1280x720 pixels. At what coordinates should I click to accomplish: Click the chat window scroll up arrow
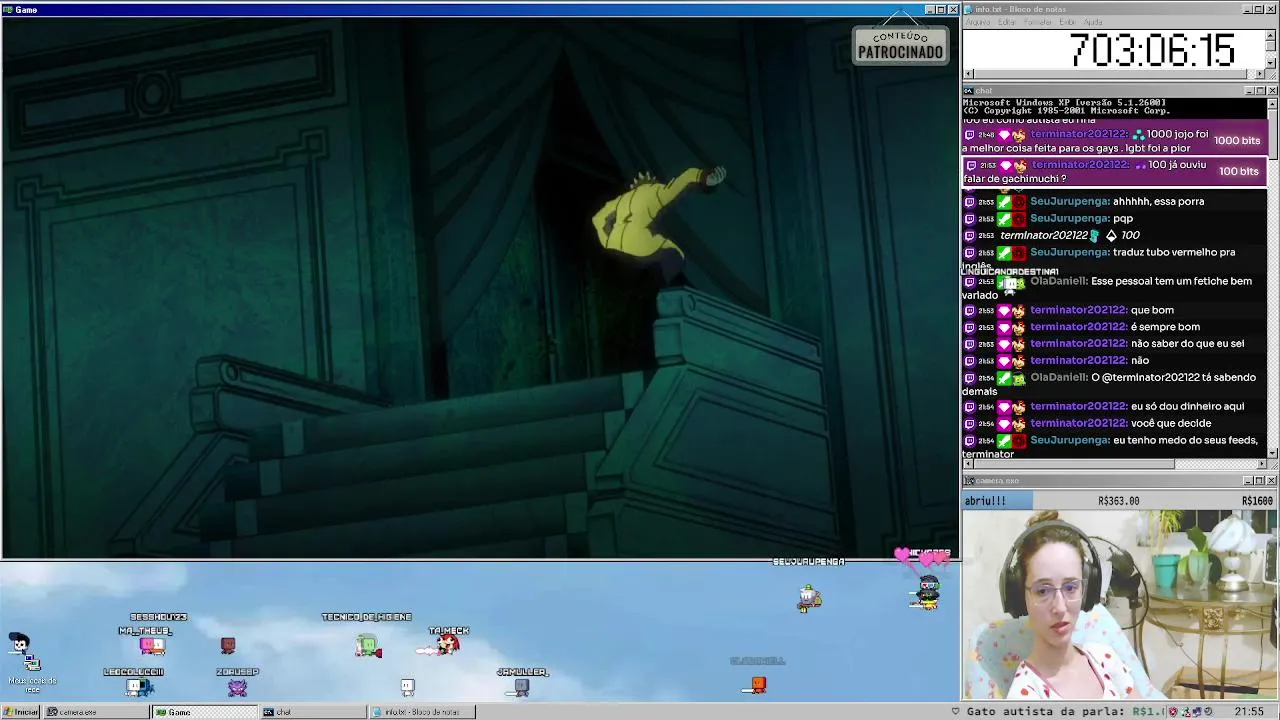coord(1273,103)
